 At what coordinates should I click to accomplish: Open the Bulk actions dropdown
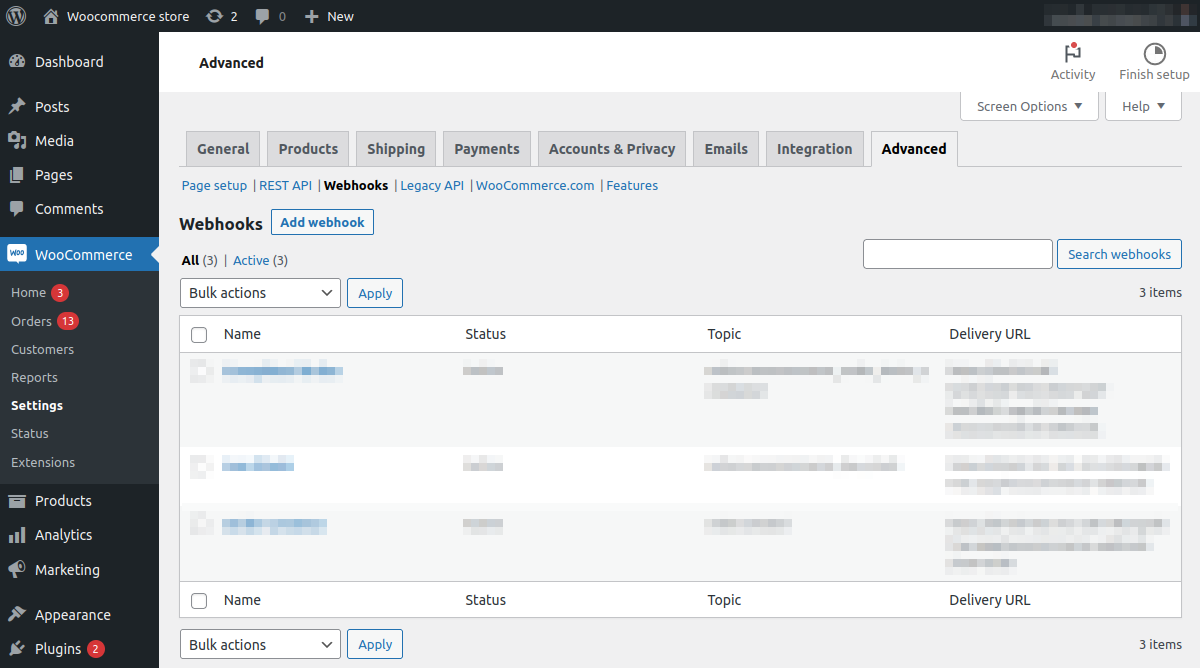point(260,292)
